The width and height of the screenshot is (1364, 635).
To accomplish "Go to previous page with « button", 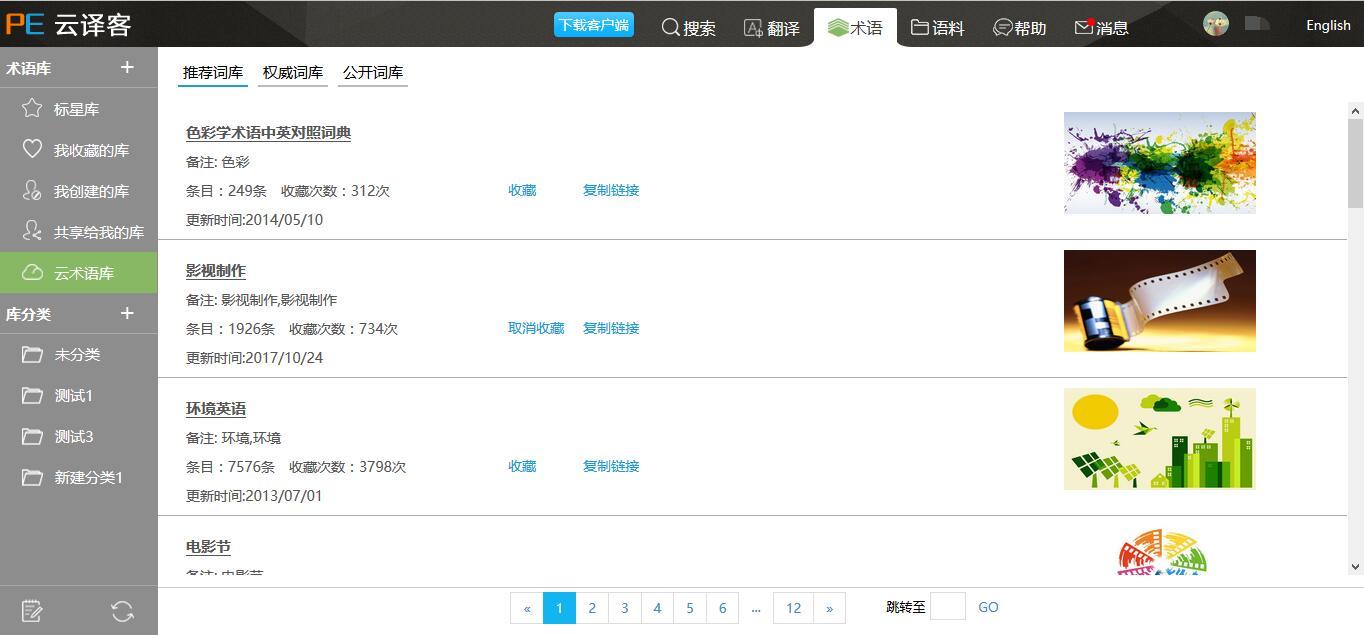I will (527, 608).
